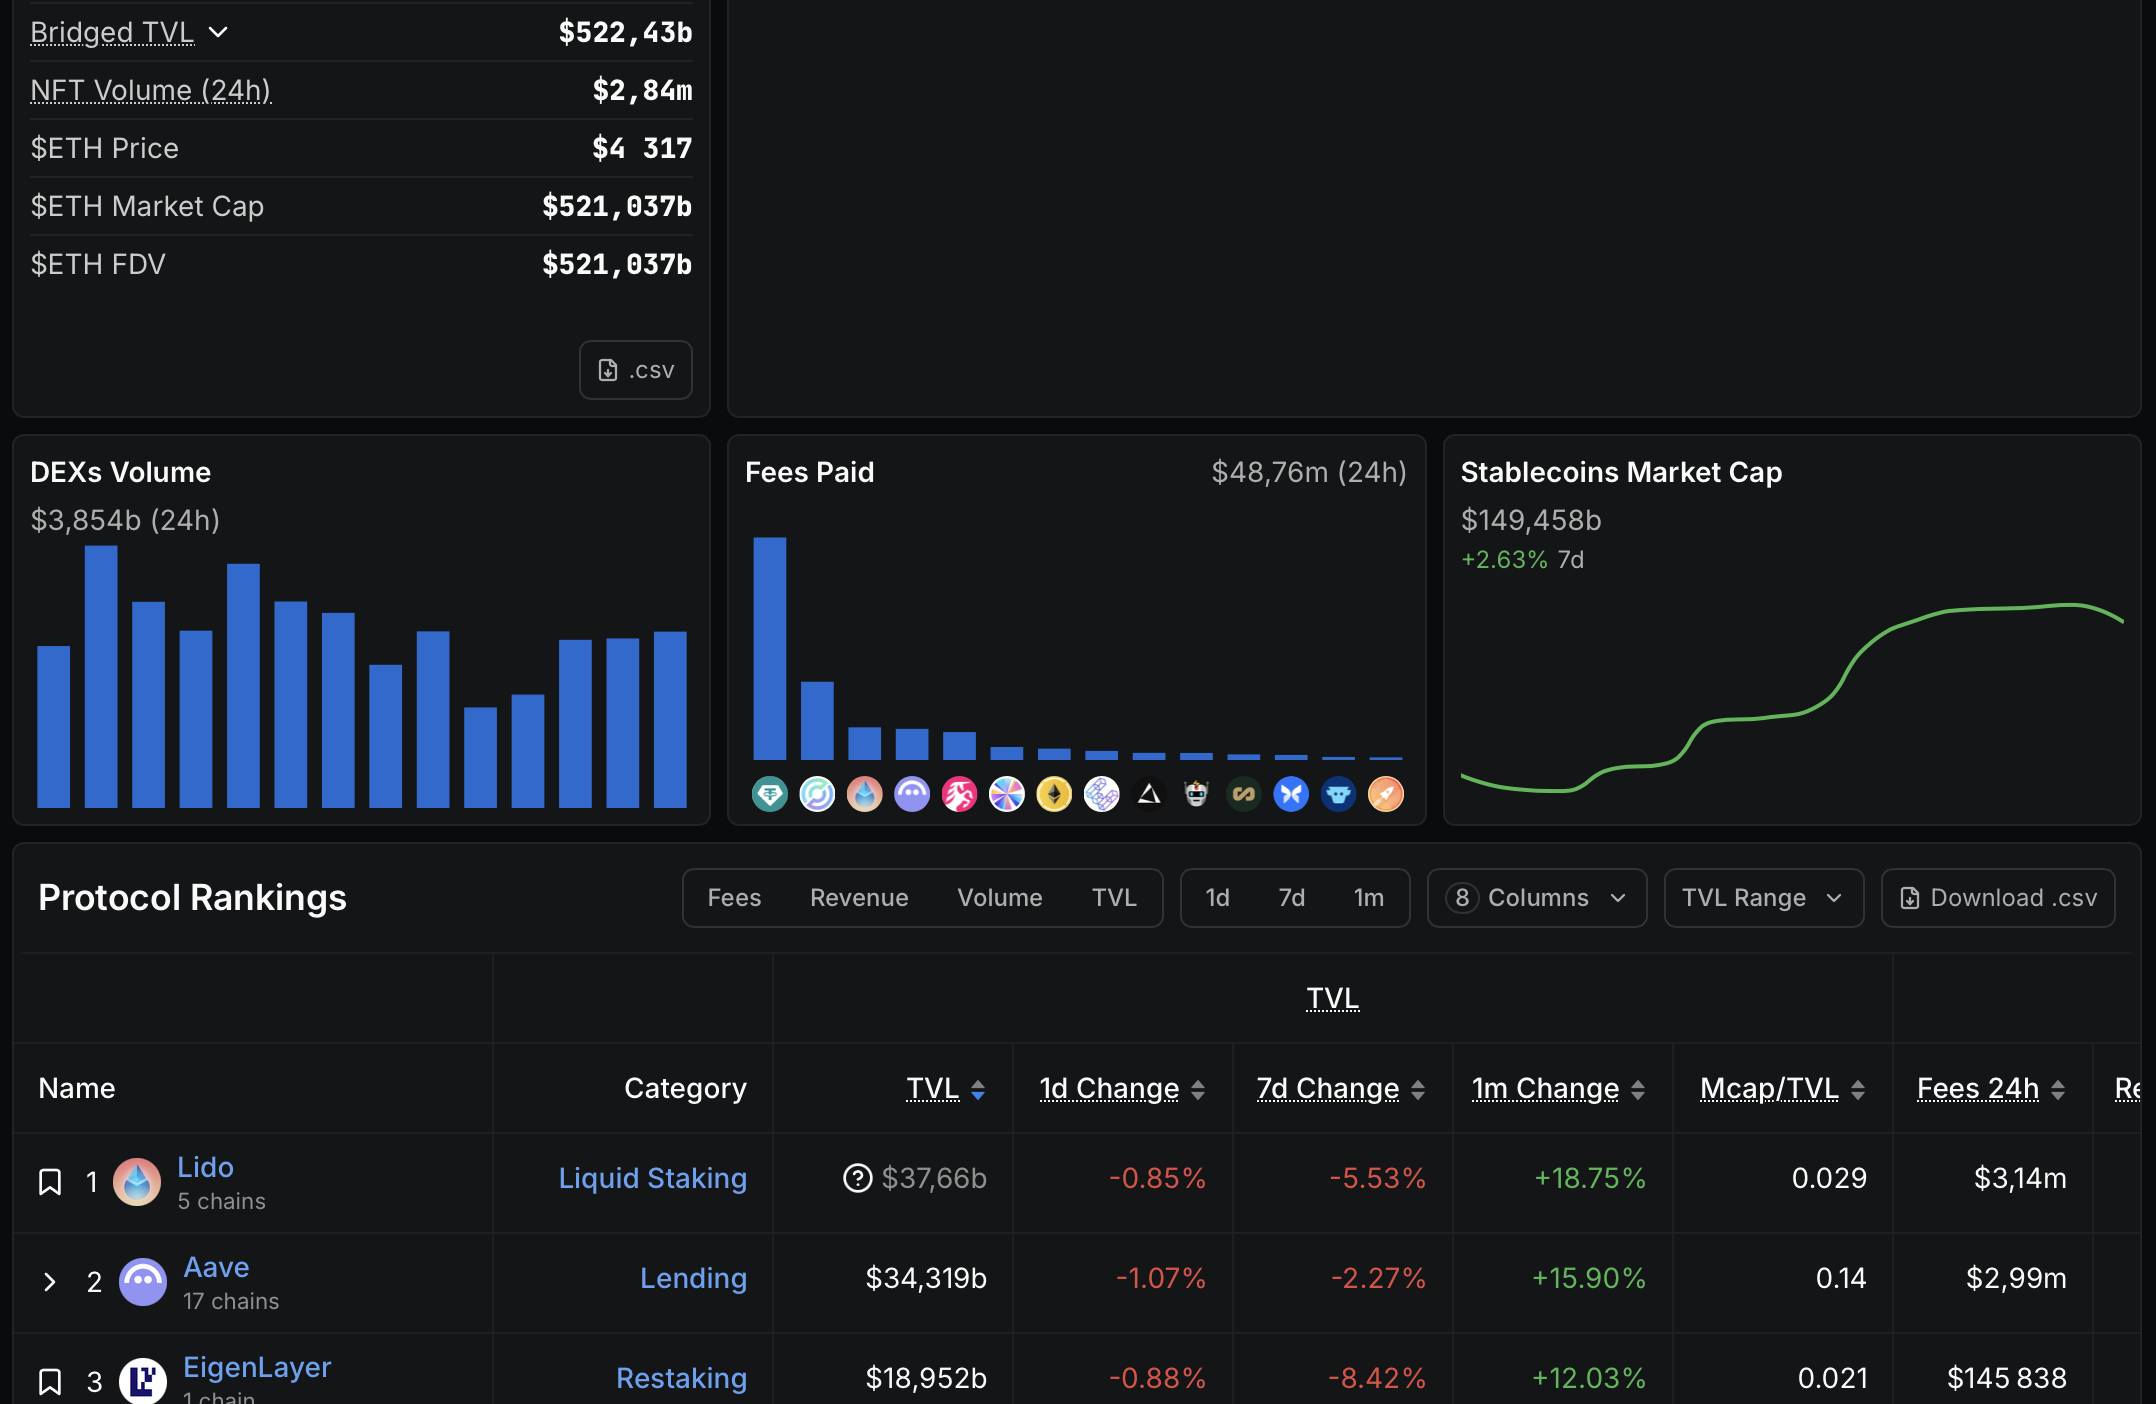Click the EigenLayer logo in rankings table
Viewport: 2156px width, 1404px height.
143,1380
